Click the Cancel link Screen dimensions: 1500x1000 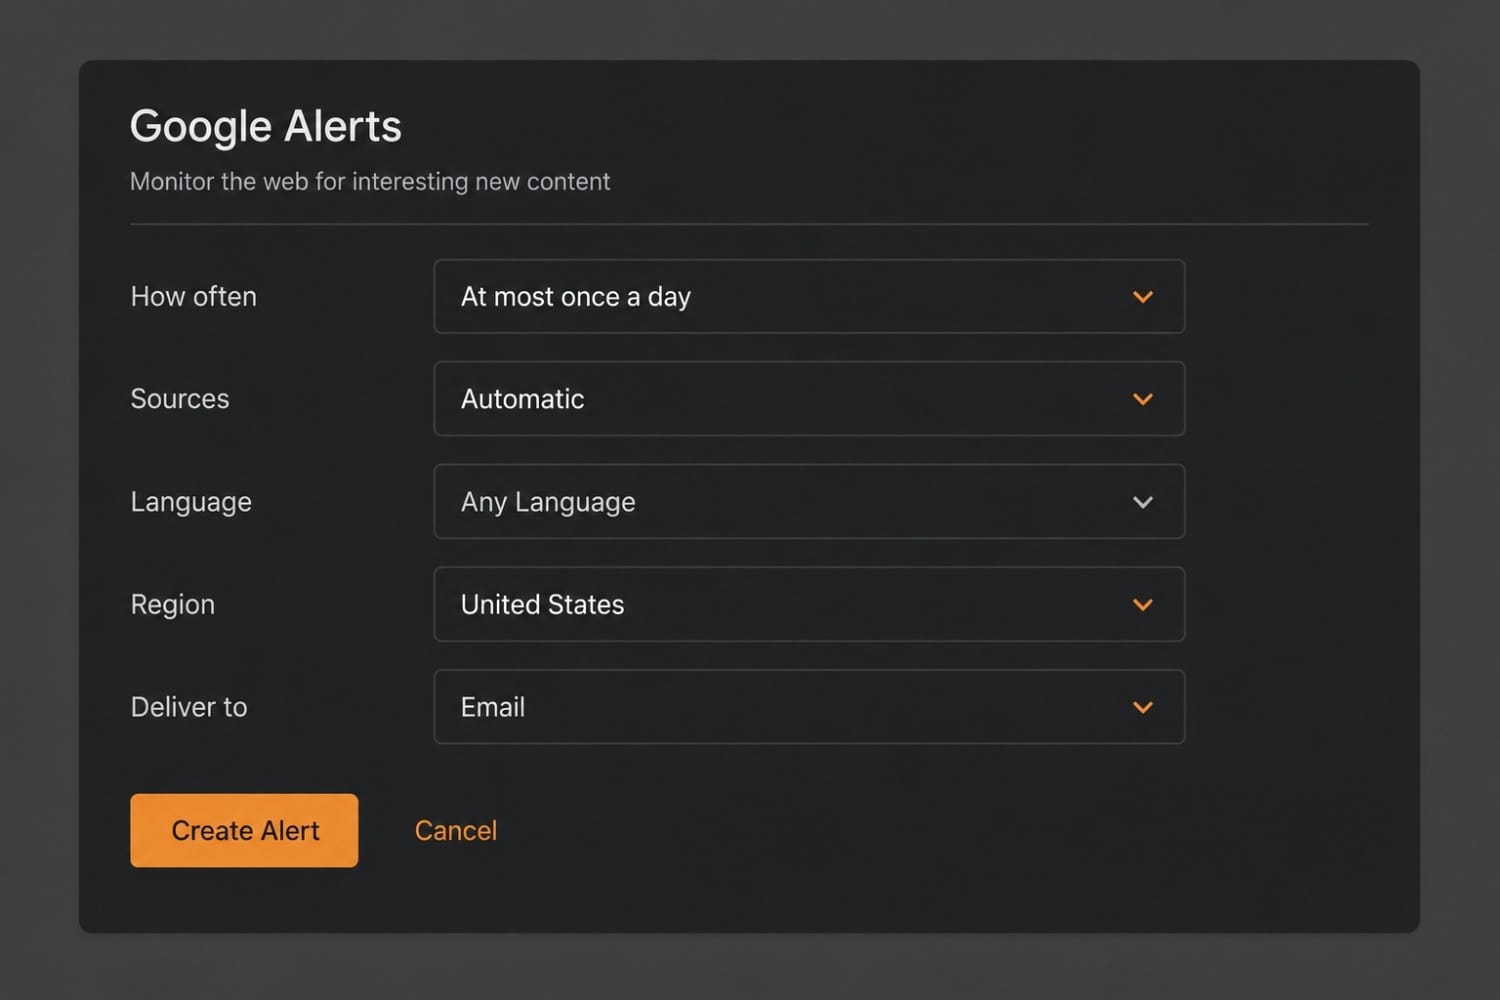(456, 830)
